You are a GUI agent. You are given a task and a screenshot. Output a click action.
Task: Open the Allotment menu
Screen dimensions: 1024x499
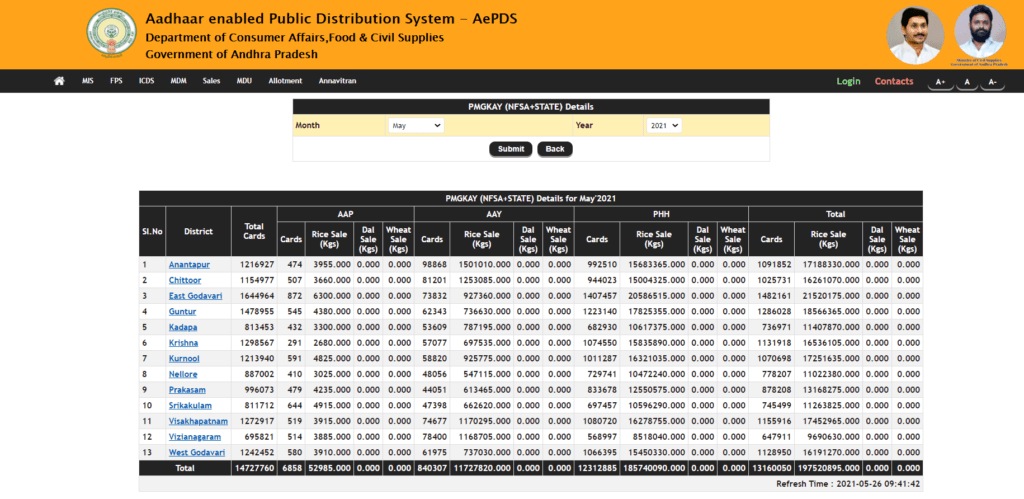coord(285,81)
